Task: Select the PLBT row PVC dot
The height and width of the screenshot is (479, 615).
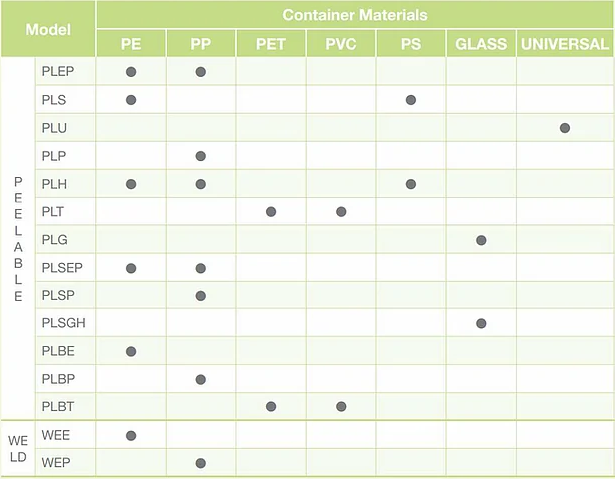Action: coord(341,407)
